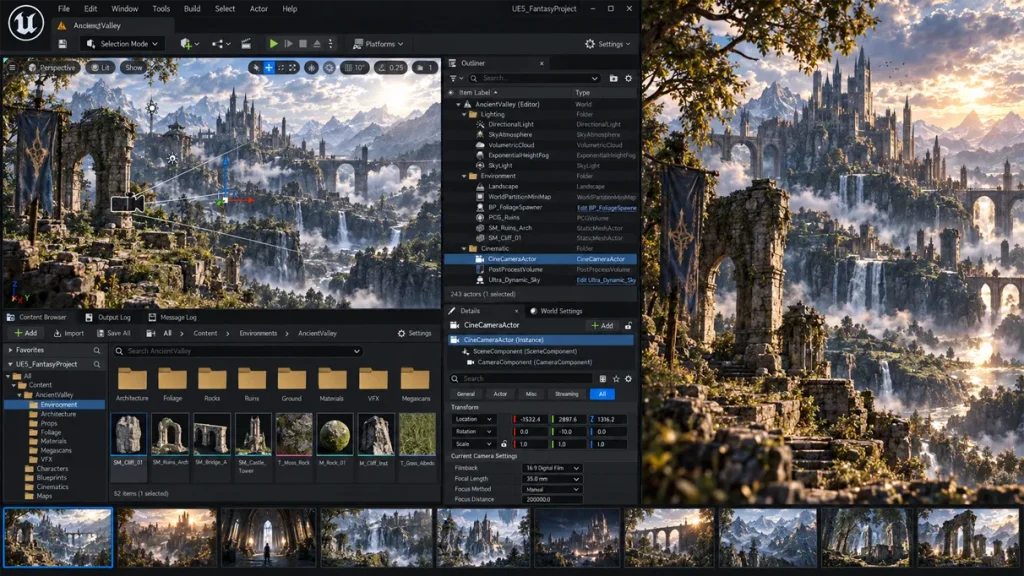
Task: Click the Focus Distance value field
Action: tap(551, 500)
